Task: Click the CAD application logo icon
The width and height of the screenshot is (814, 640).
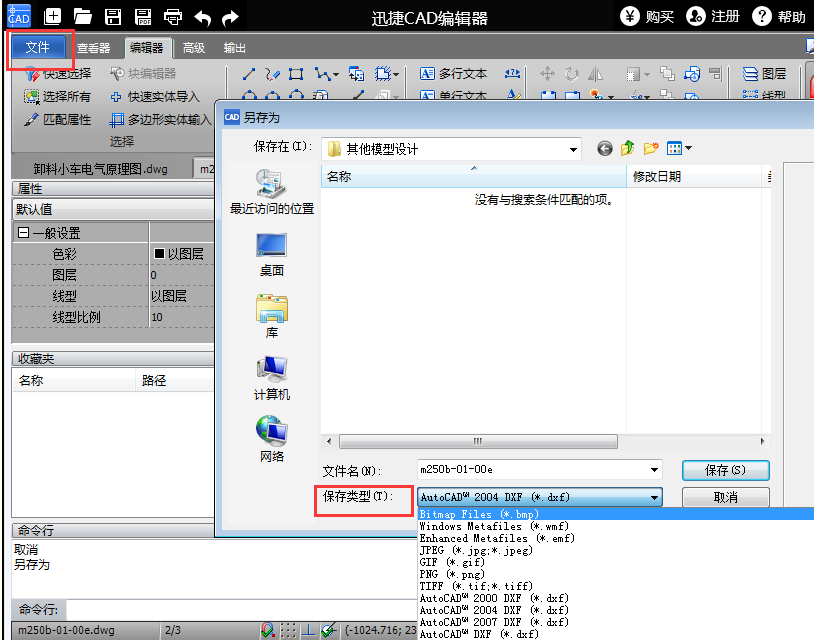Action: click(18, 16)
